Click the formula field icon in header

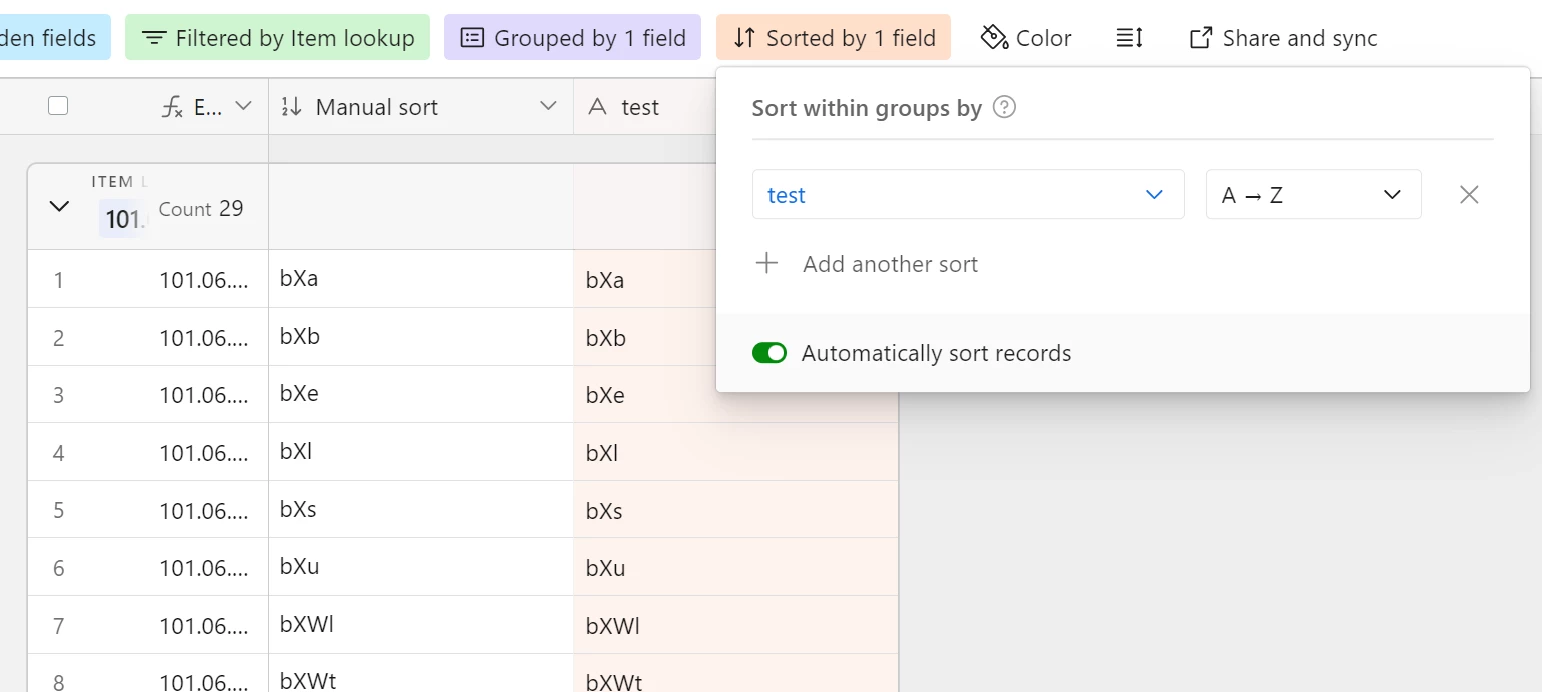tap(172, 107)
